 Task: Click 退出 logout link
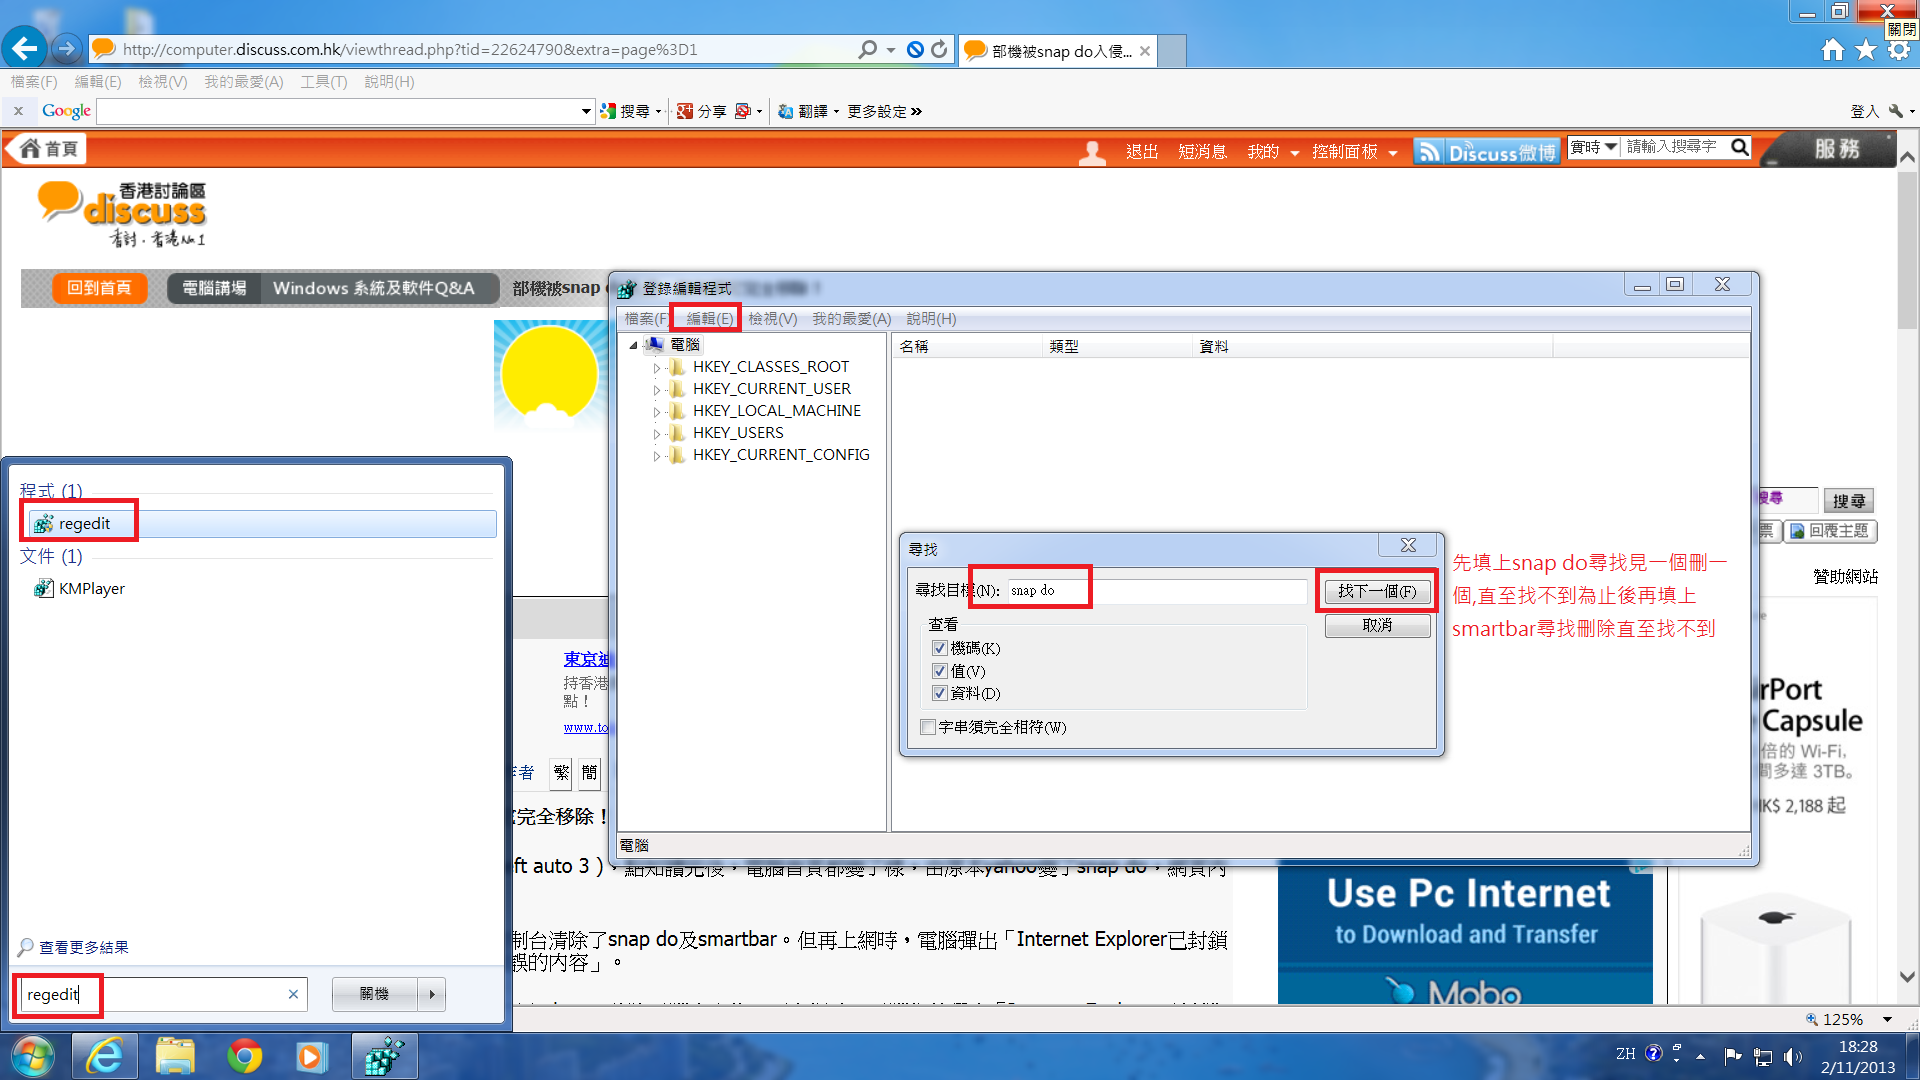tap(1141, 152)
